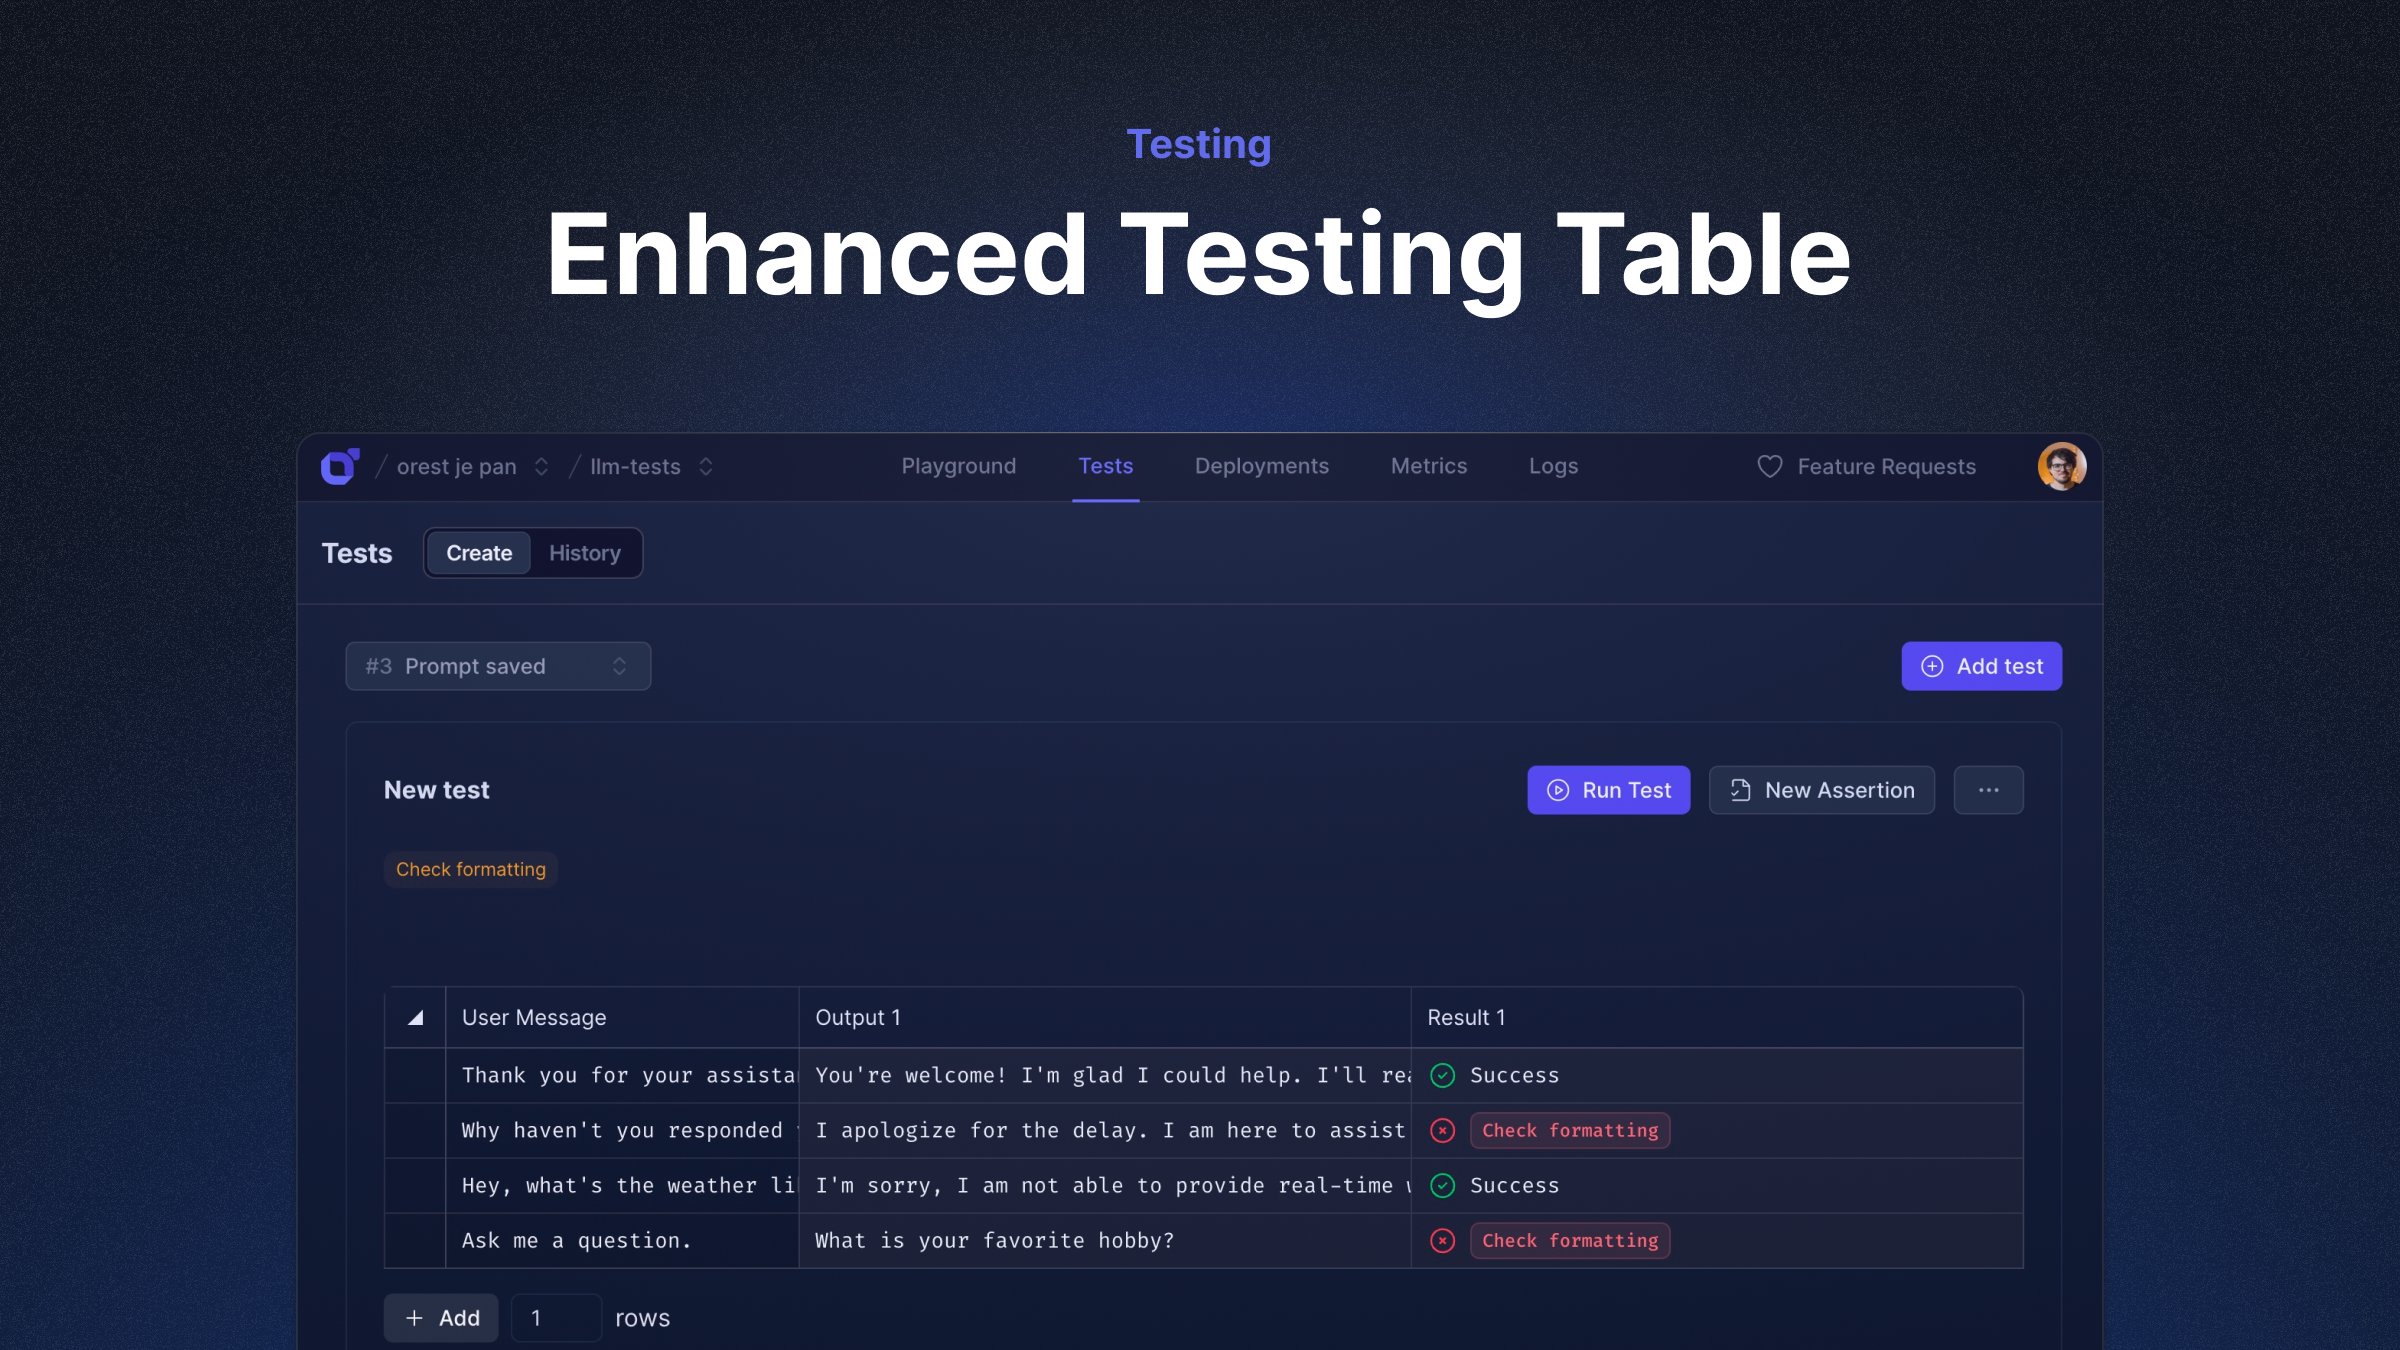This screenshot has height=1350, width=2400.
Task: Open Feature Requests
Action: pos(1886,466)
